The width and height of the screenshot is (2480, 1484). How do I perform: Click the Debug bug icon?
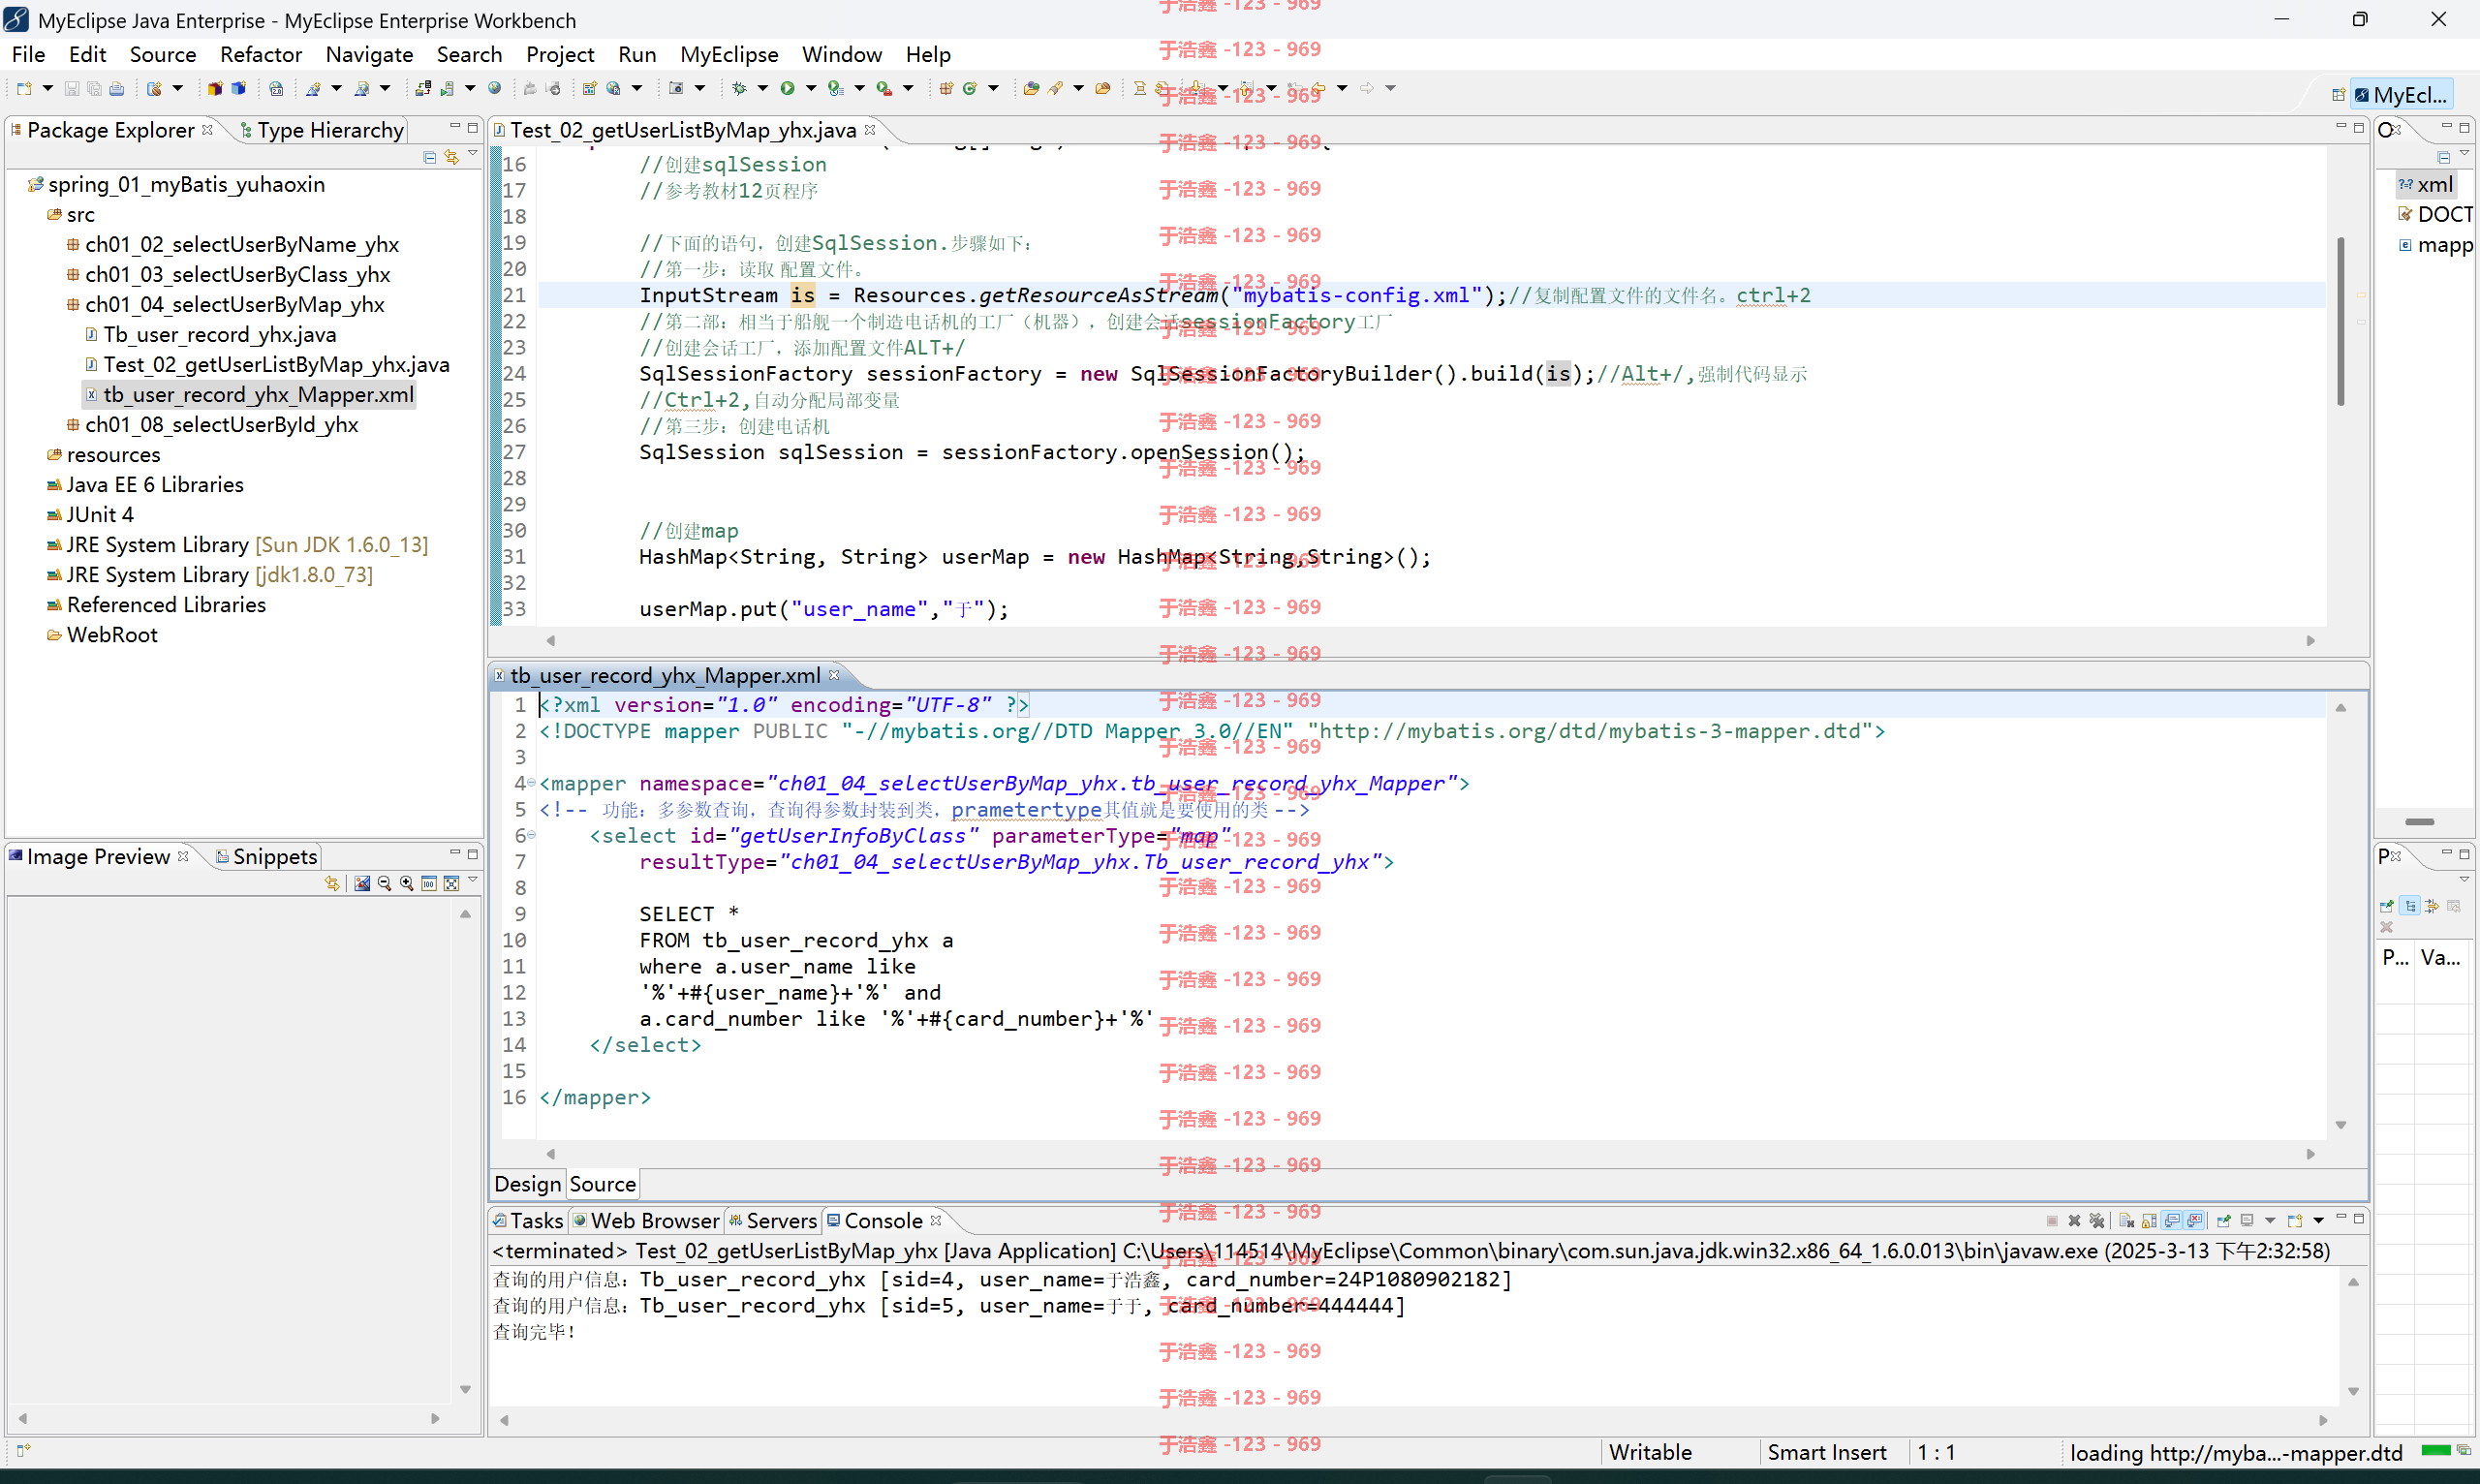point(739,89)
